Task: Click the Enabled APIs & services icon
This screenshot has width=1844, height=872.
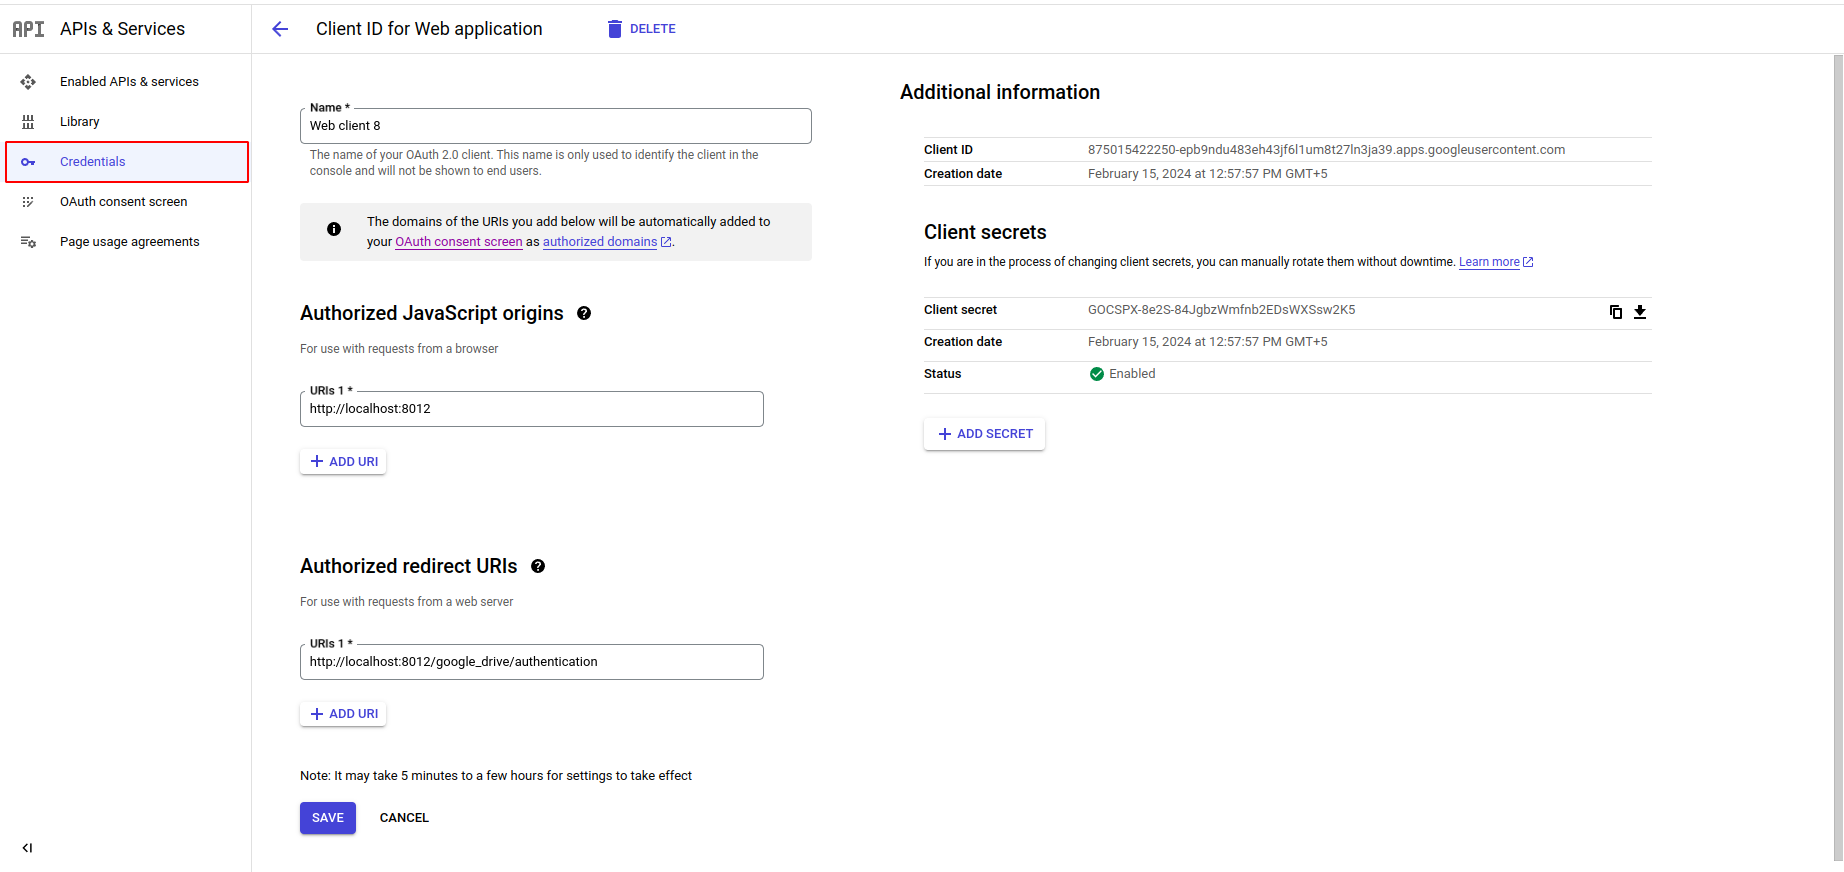Action: (x=28, y=82)
